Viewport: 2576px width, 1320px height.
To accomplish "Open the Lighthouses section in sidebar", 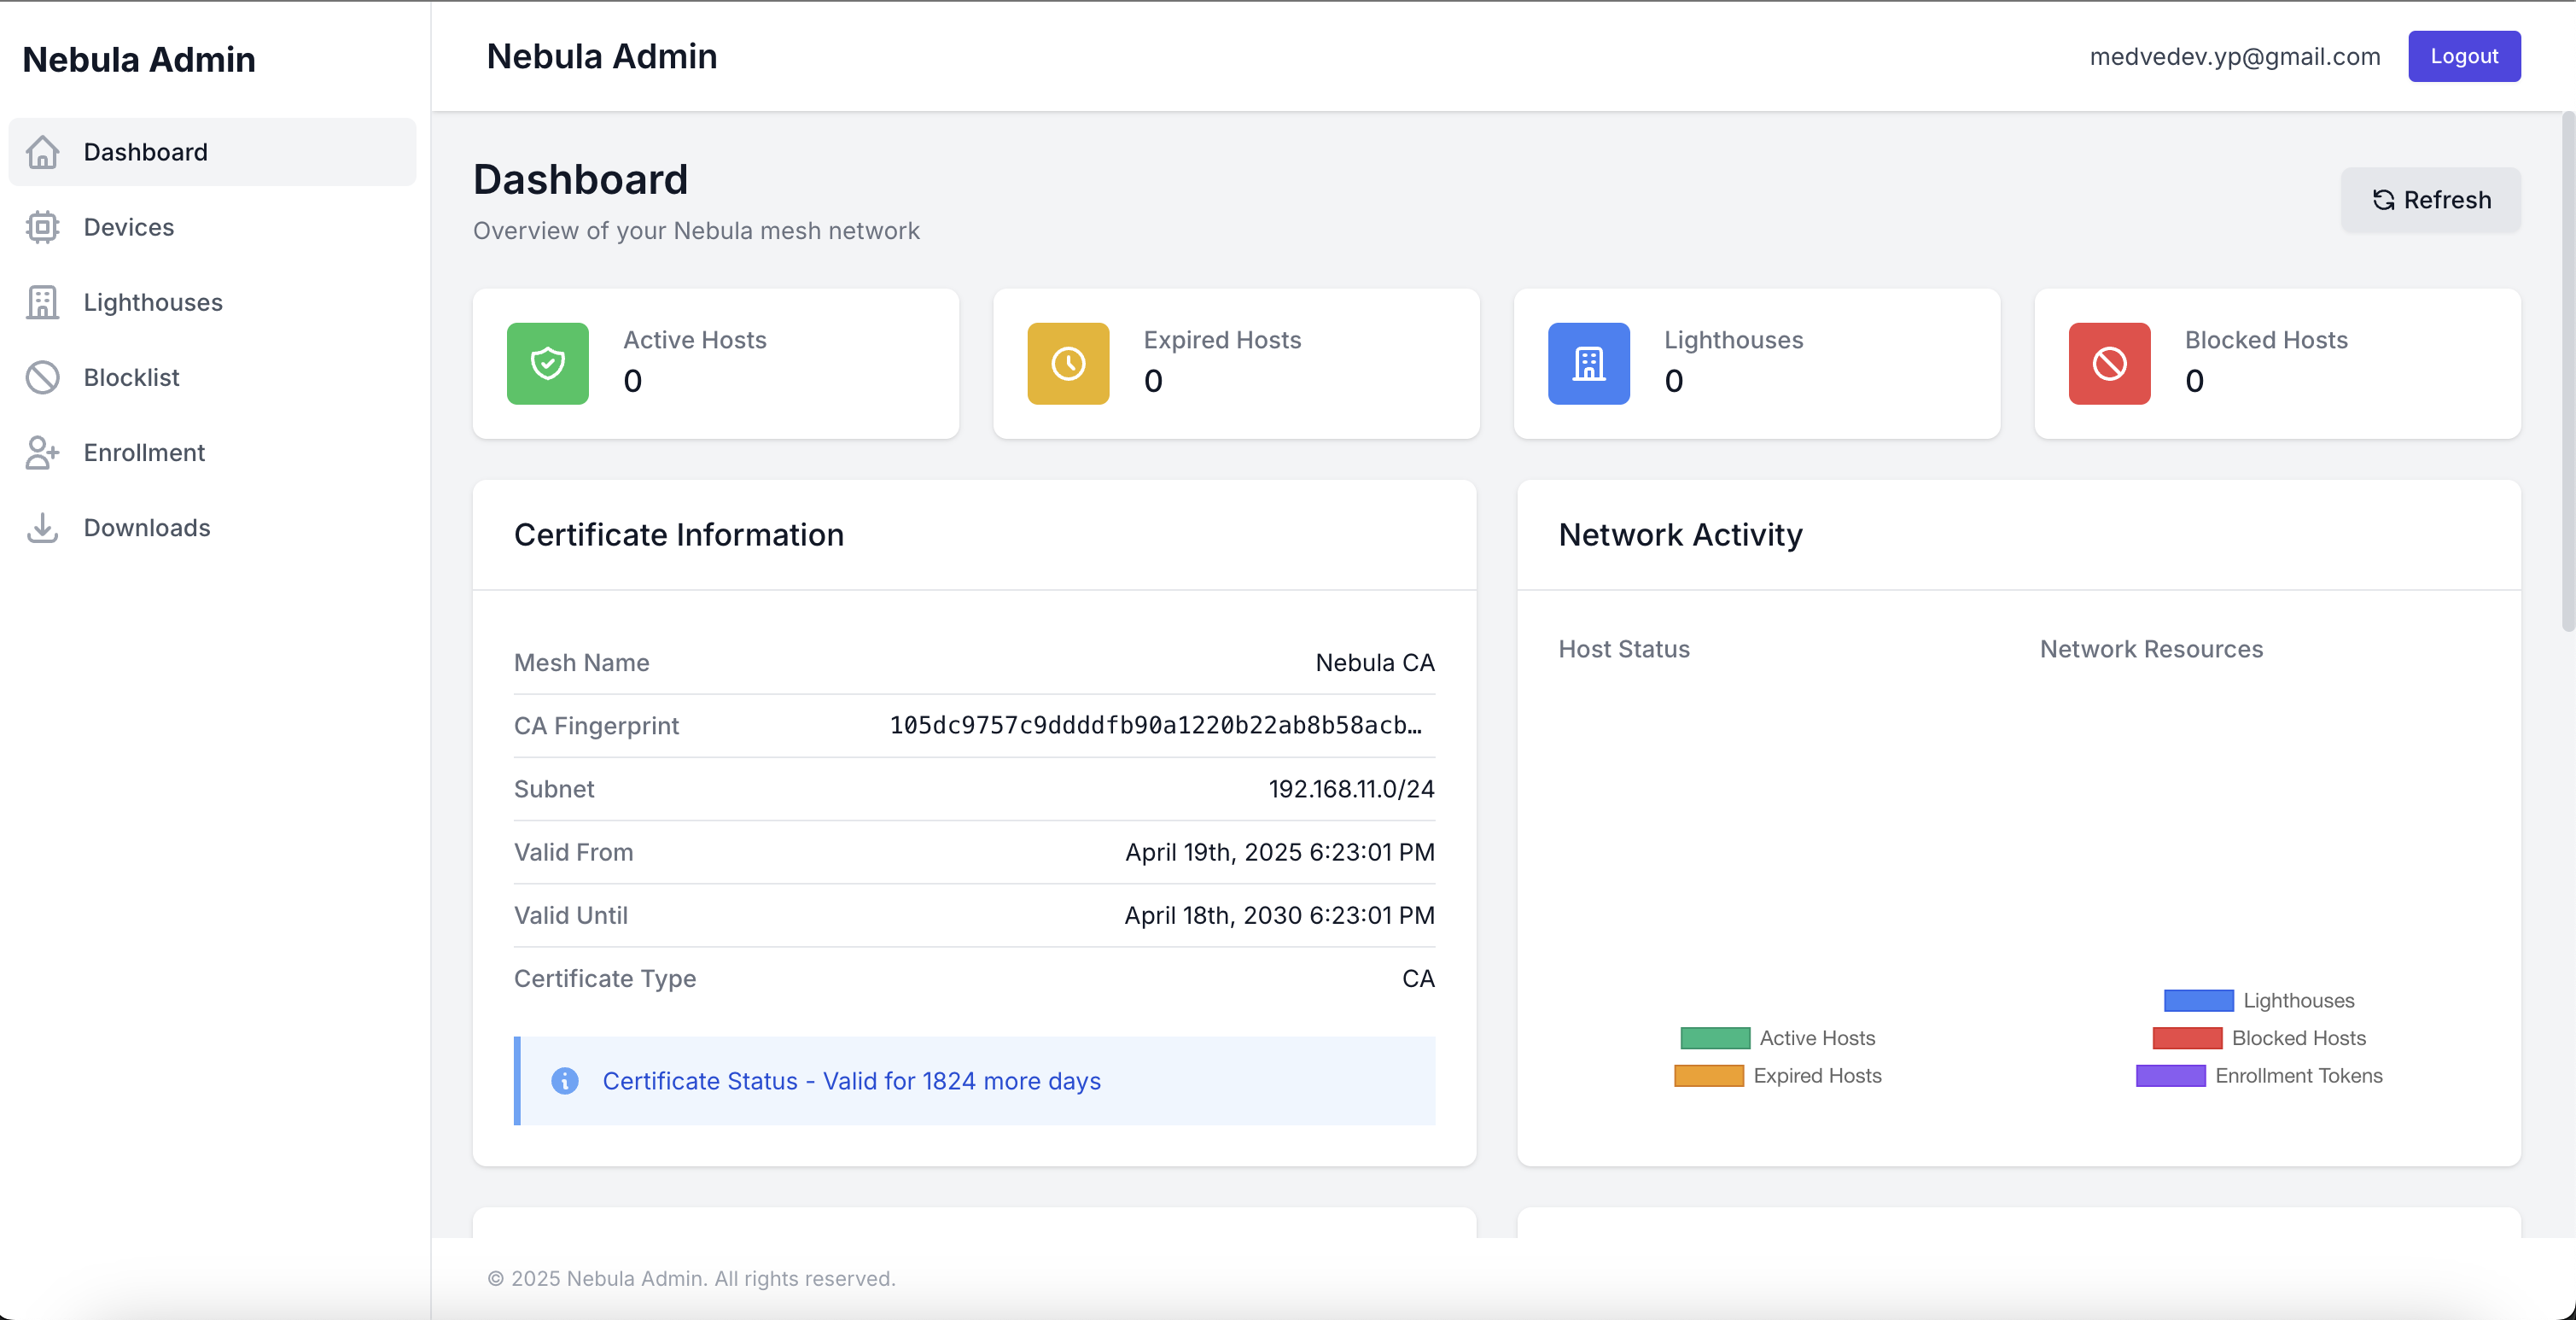I will [212, 302].
